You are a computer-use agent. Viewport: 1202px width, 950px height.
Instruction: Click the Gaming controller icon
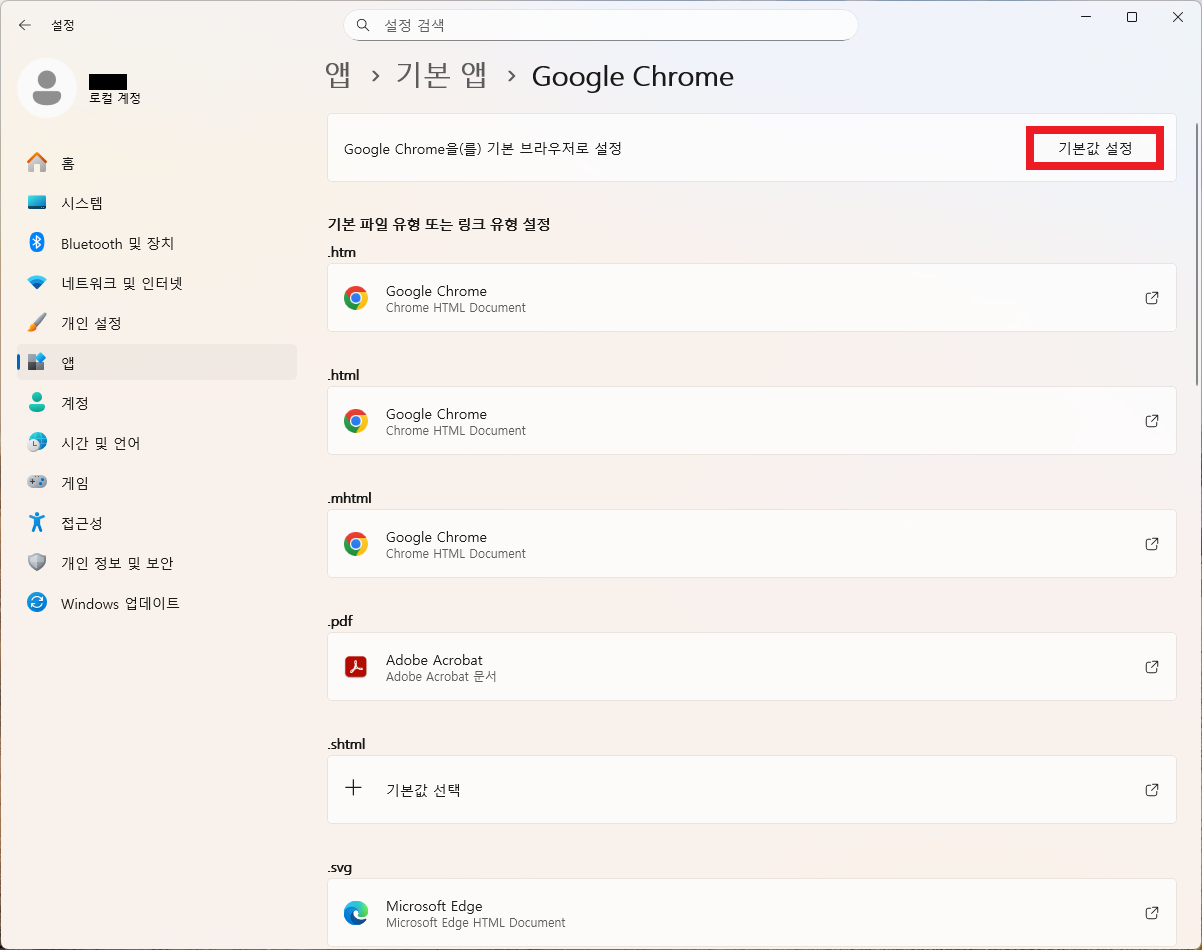[37, 482]
